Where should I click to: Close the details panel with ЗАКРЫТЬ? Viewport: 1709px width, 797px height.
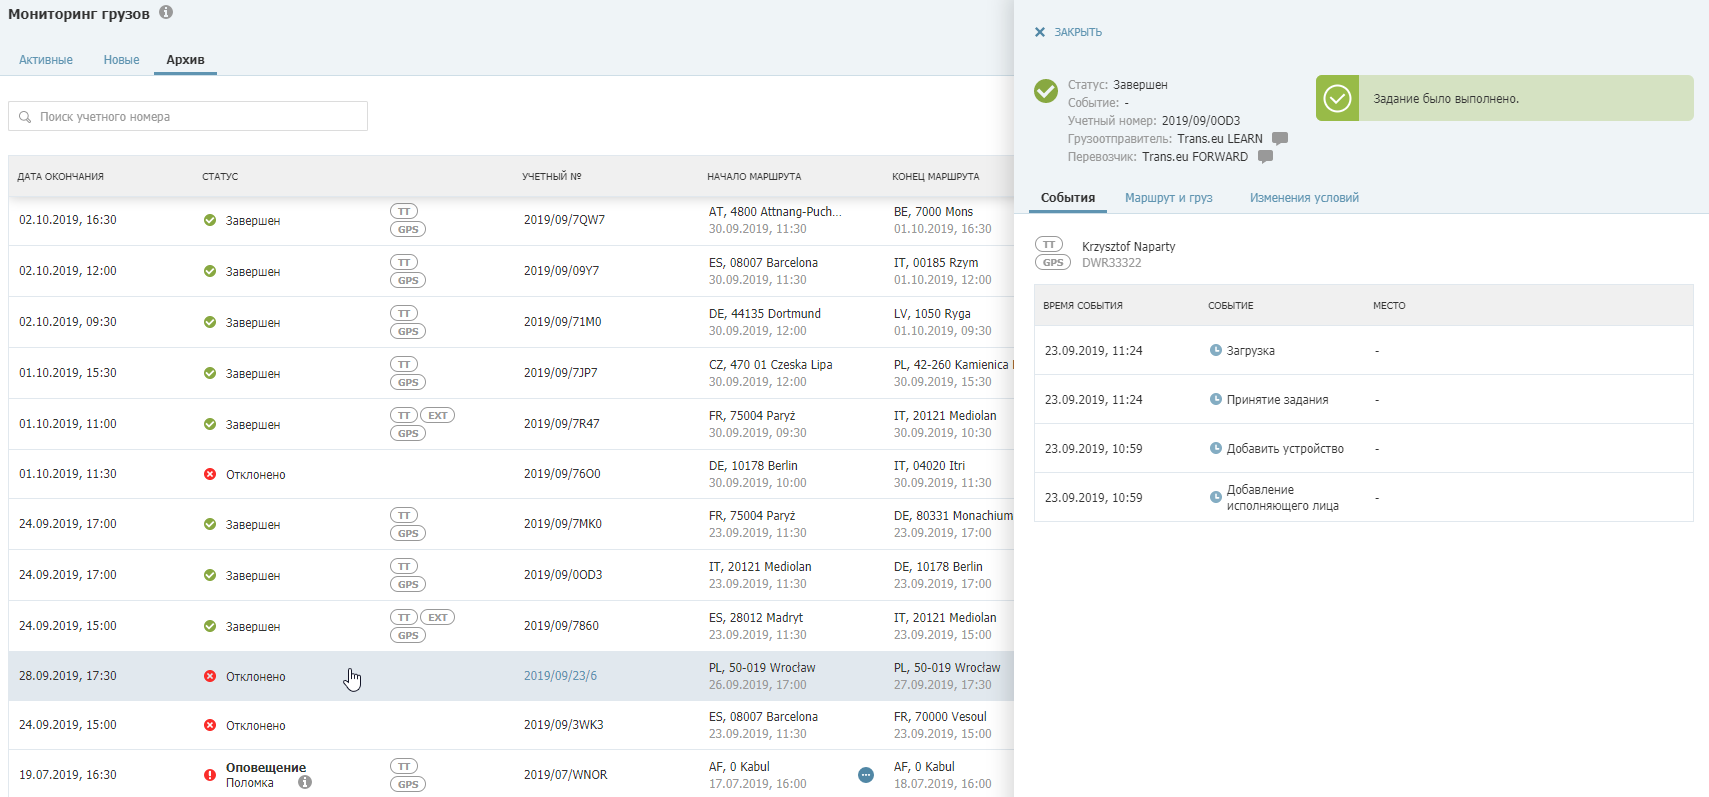point(1068,32)
